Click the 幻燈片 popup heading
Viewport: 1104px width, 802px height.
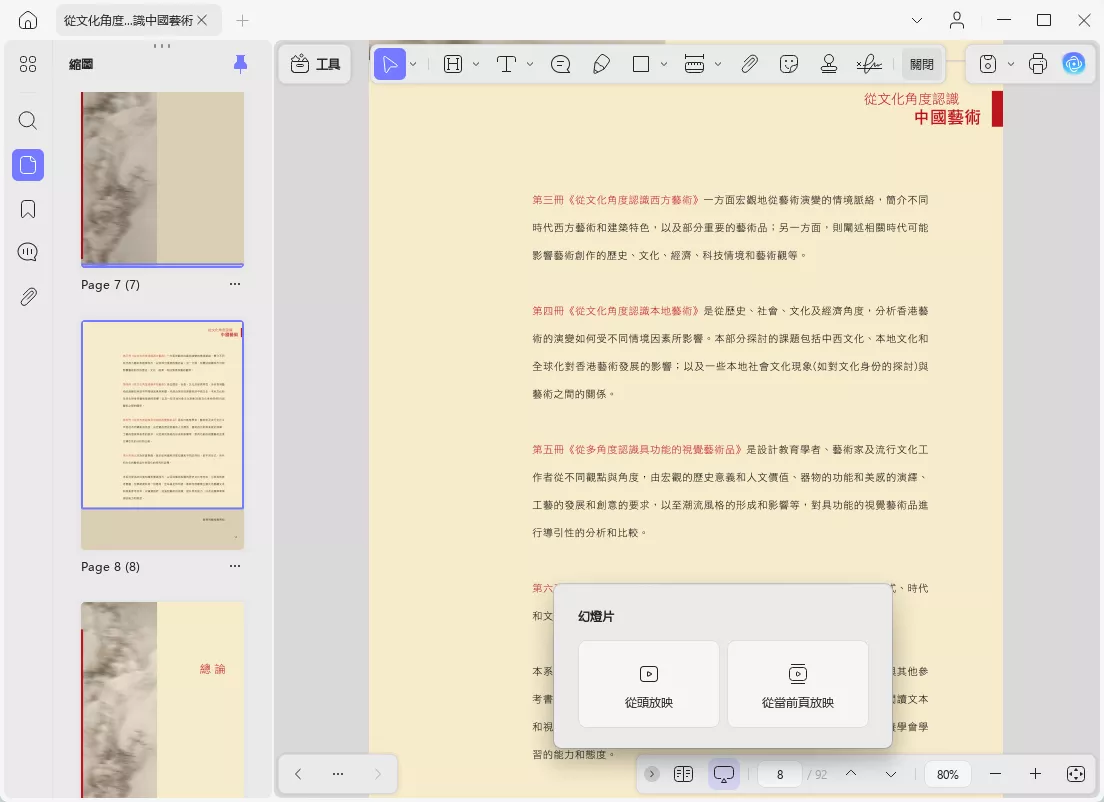tap(596, 616)
